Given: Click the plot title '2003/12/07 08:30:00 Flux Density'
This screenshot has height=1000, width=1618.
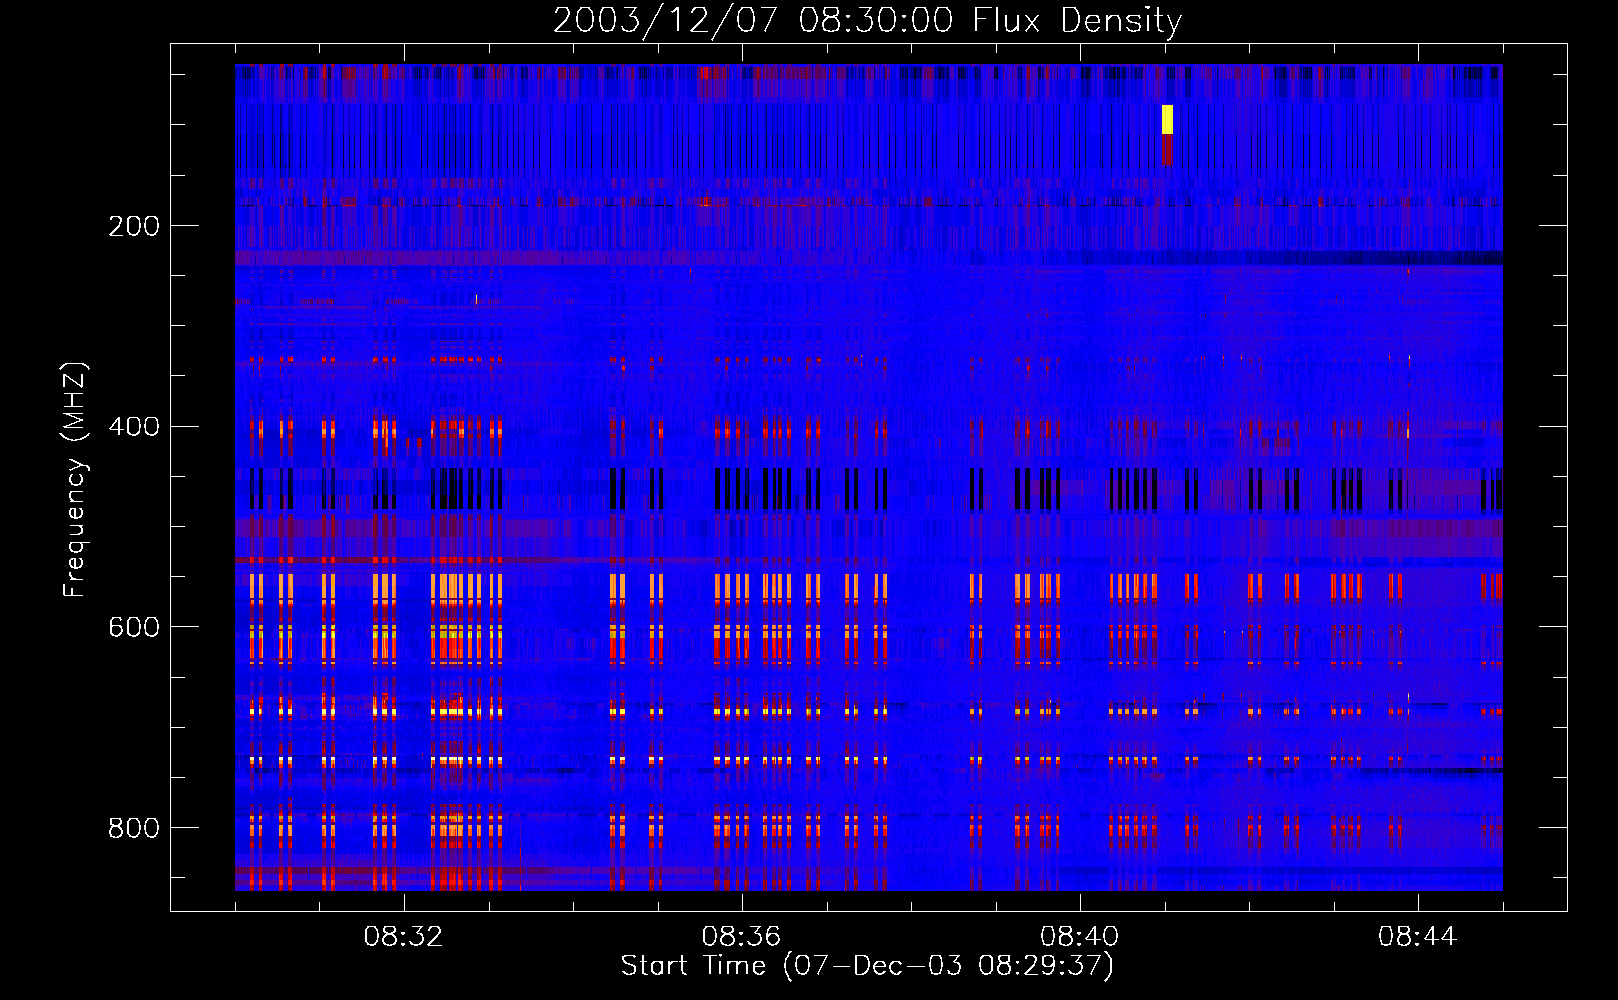Looking at the screenshot, I should point(867,20).
